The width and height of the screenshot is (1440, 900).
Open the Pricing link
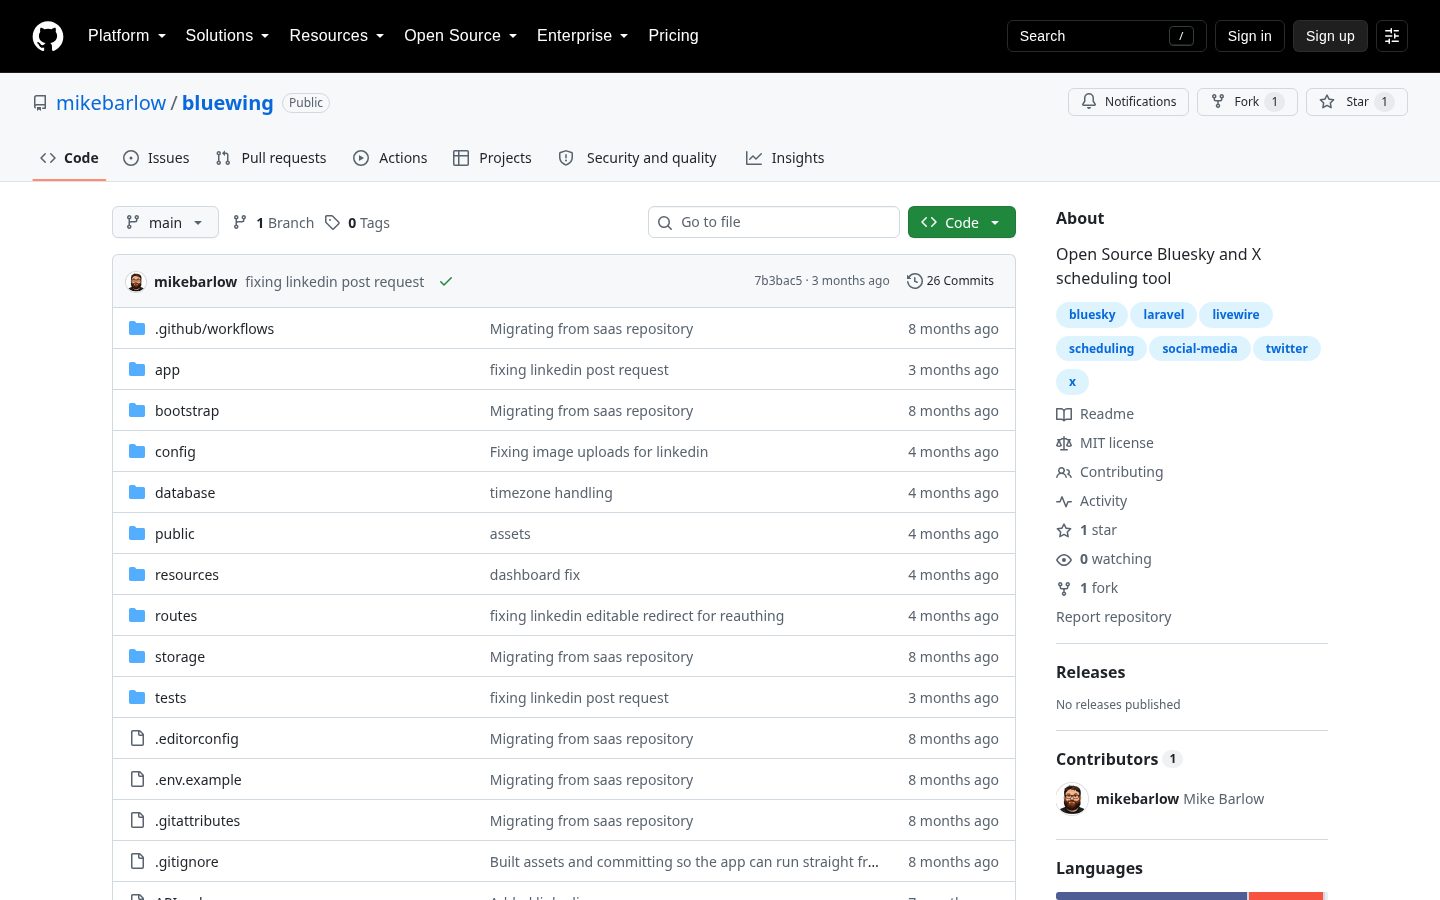point(673,36)
